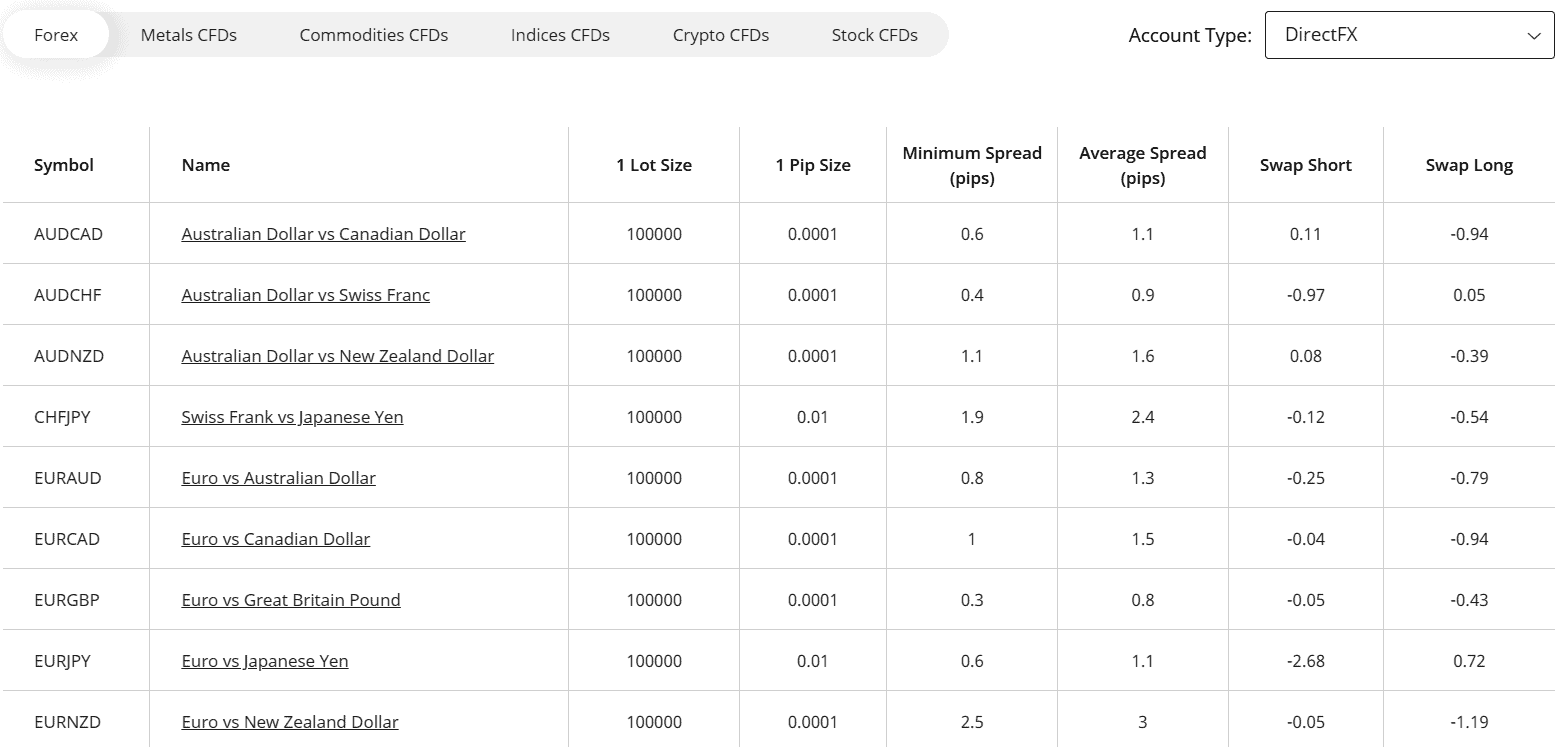Click the Average Spread (pips) column header
1562x747 pixels.
(x=1142, y=165)
